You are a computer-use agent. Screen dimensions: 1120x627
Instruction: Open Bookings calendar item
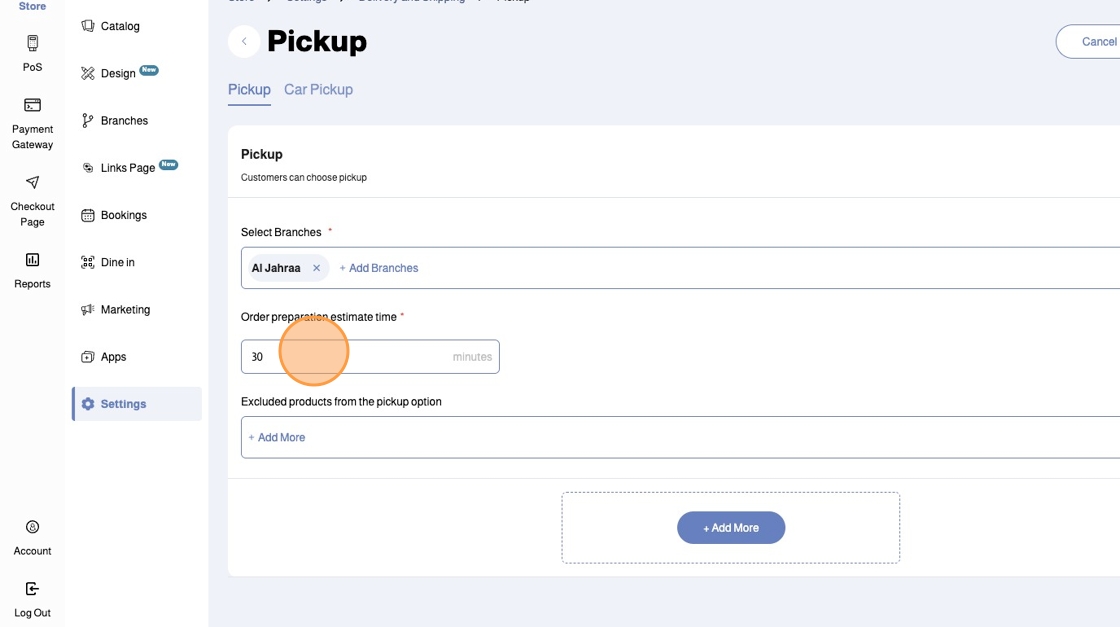tap(123, 215)
